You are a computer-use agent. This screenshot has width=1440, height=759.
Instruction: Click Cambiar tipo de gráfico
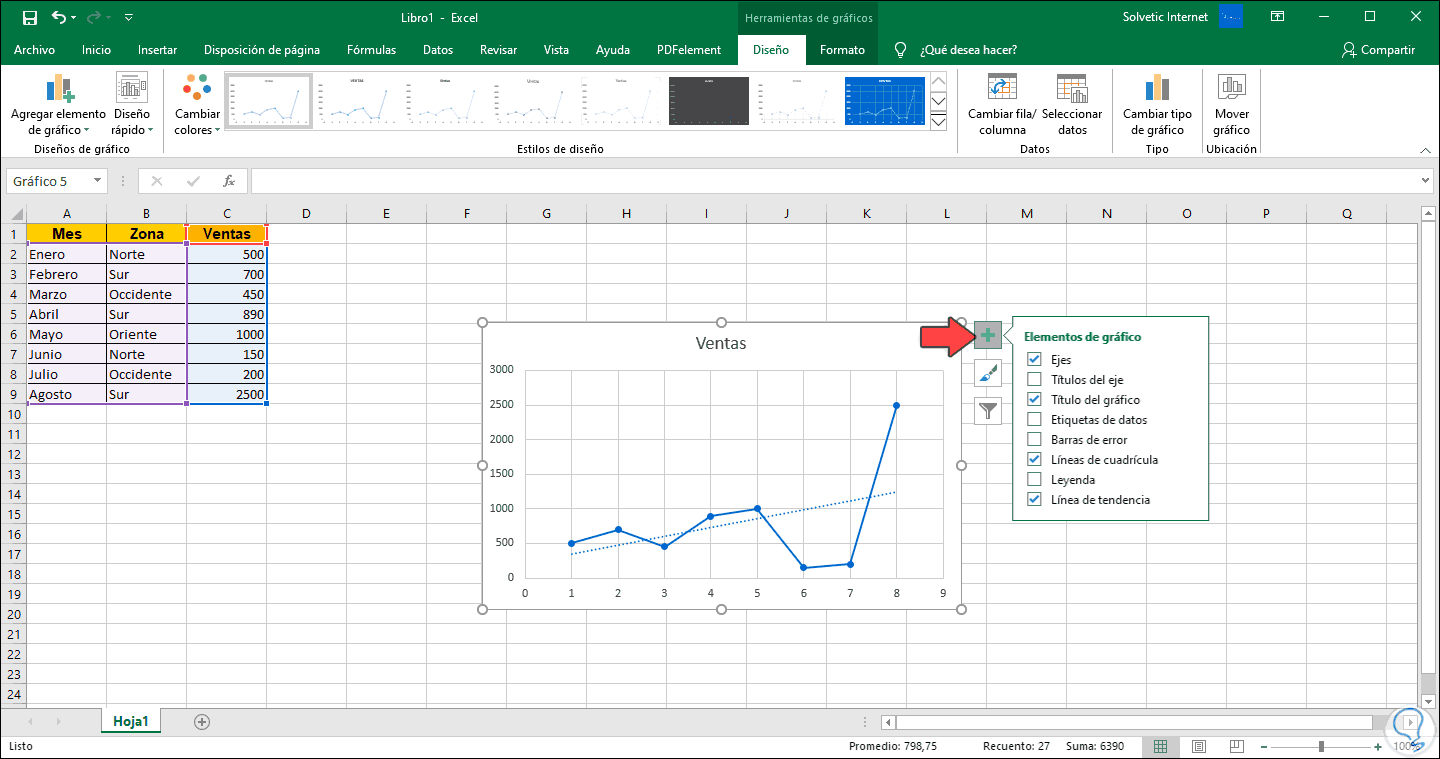1157,105
